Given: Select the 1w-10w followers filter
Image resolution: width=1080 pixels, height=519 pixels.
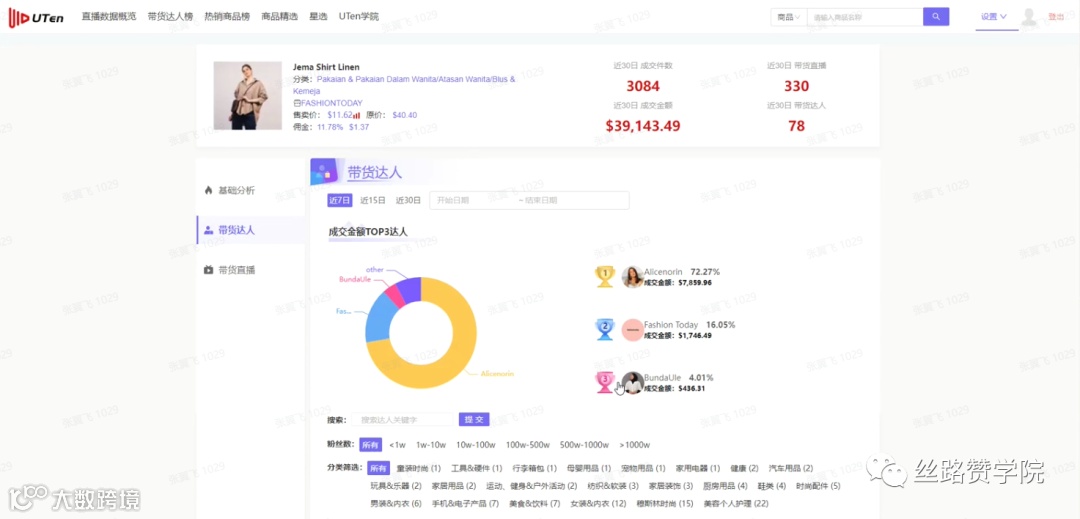Looking at the screenshot, I should pyautogui.click(x=431, y=445).
